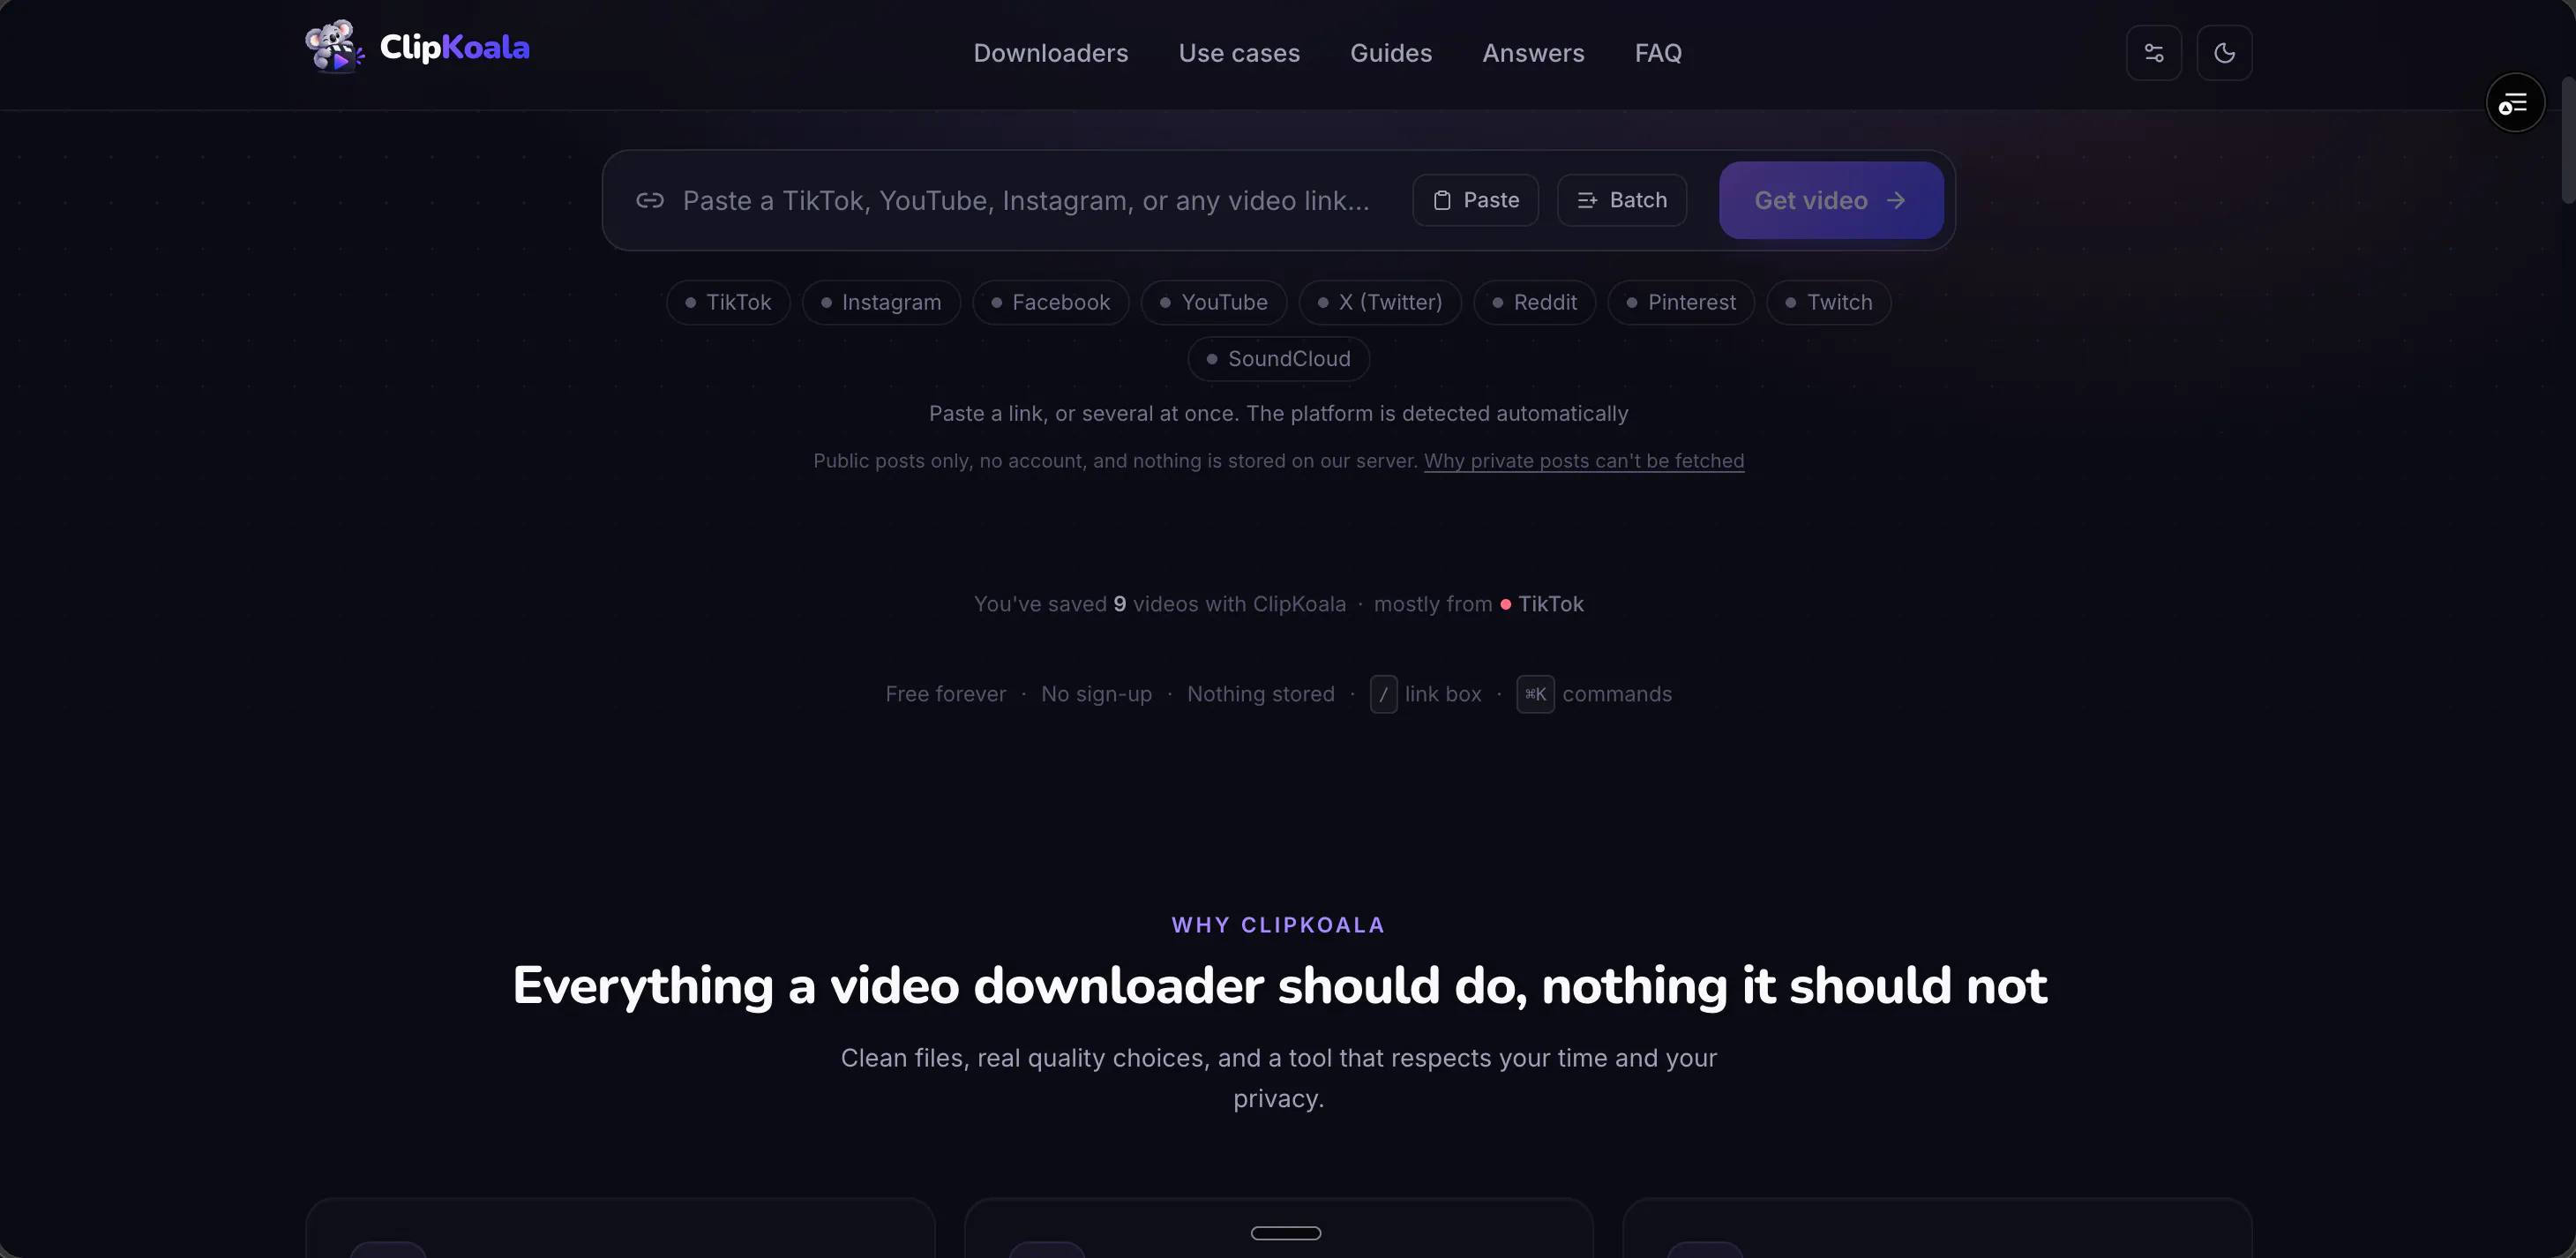Pick the Reddit platform chip

1534,302
